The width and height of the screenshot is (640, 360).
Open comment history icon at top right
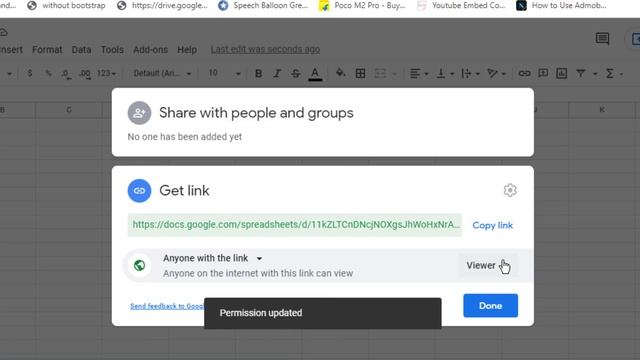click(602, 39)
